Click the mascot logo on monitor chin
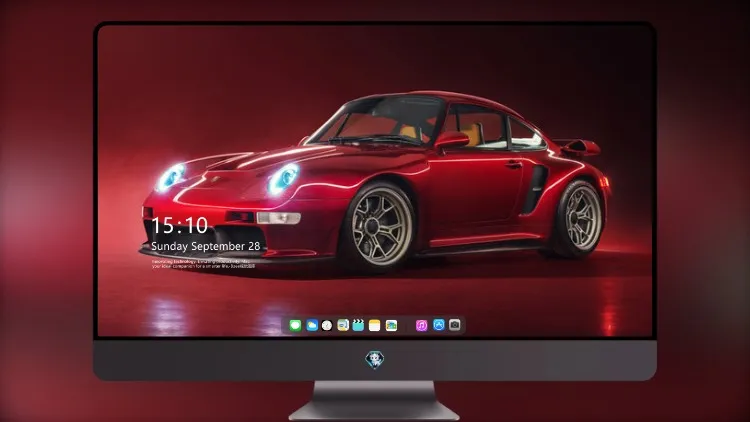The image size is (750, 422). (375, 360)
